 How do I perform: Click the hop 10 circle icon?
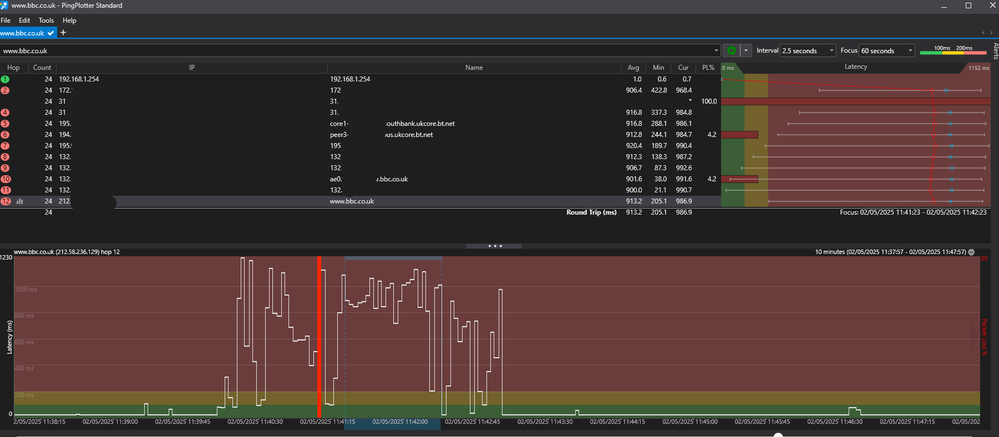(x=5, y=179)
